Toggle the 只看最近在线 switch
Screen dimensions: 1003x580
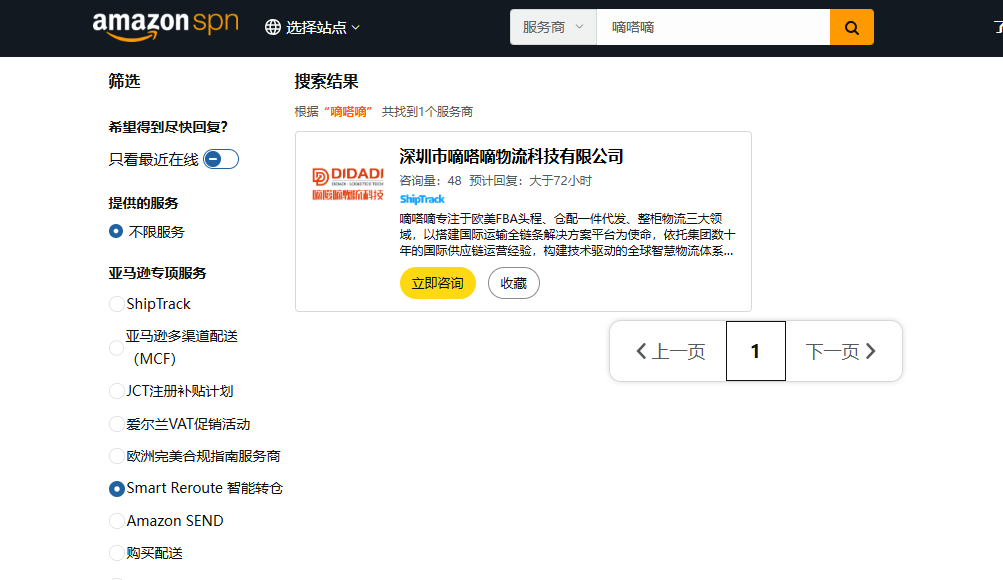click(x=221, y=159)
